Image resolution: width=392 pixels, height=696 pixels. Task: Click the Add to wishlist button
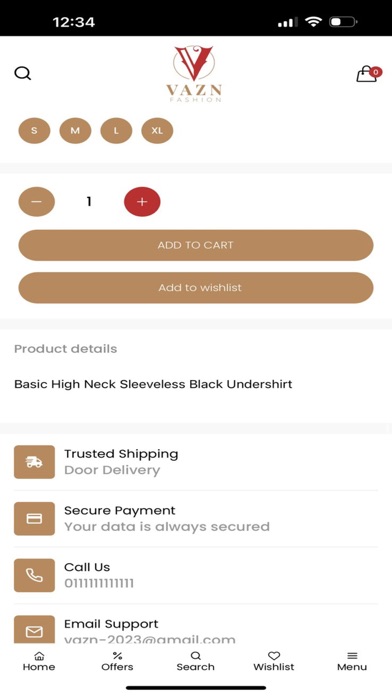coord(196,288)
